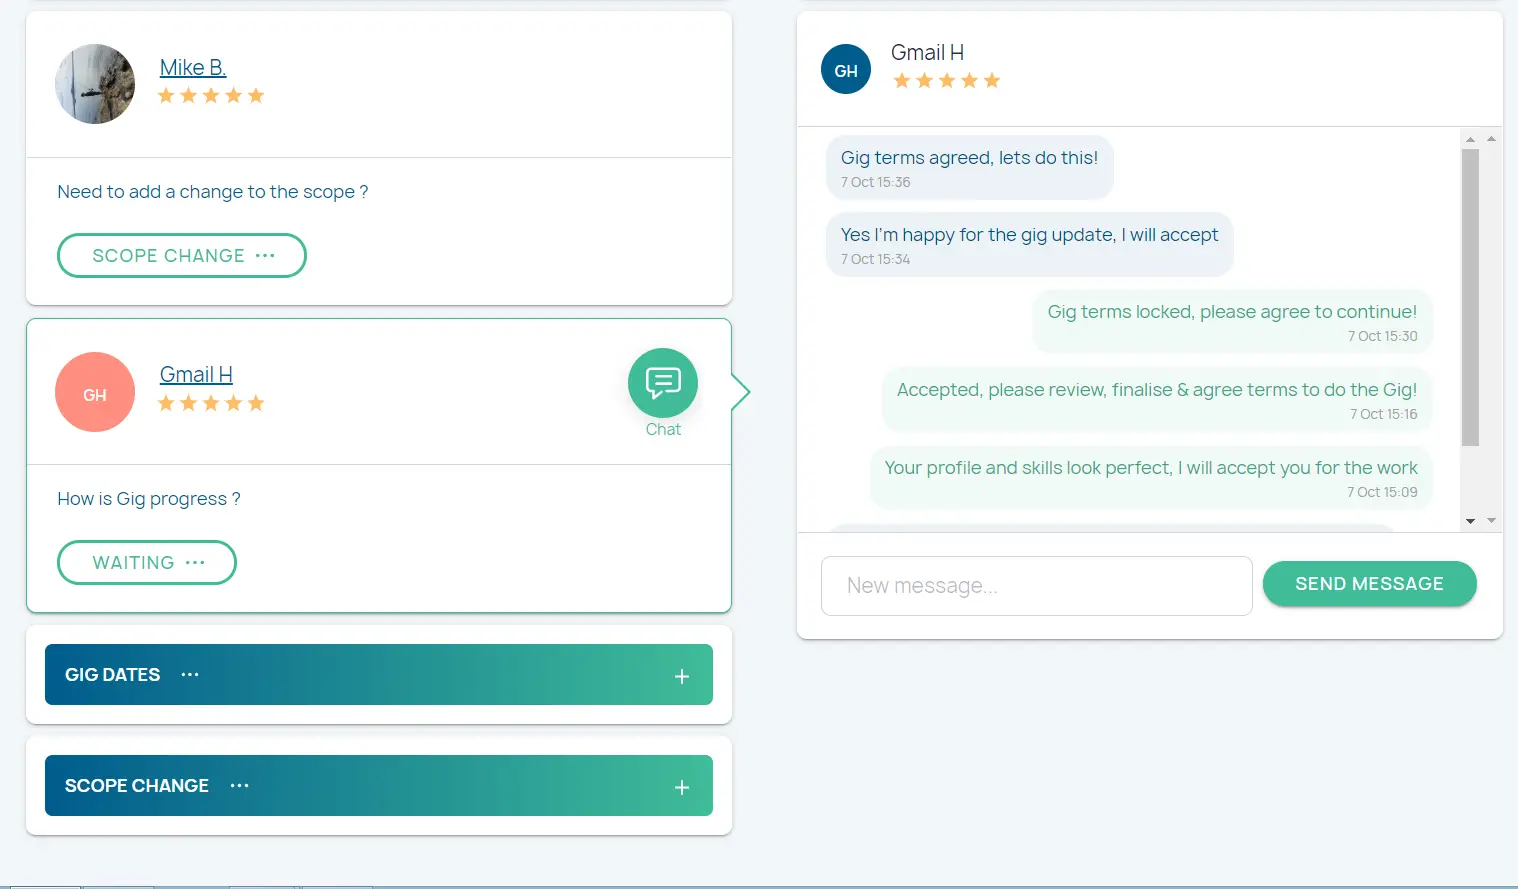
Task: Click the chat scrollbar thumb
Action: (x=1470, y=296)
